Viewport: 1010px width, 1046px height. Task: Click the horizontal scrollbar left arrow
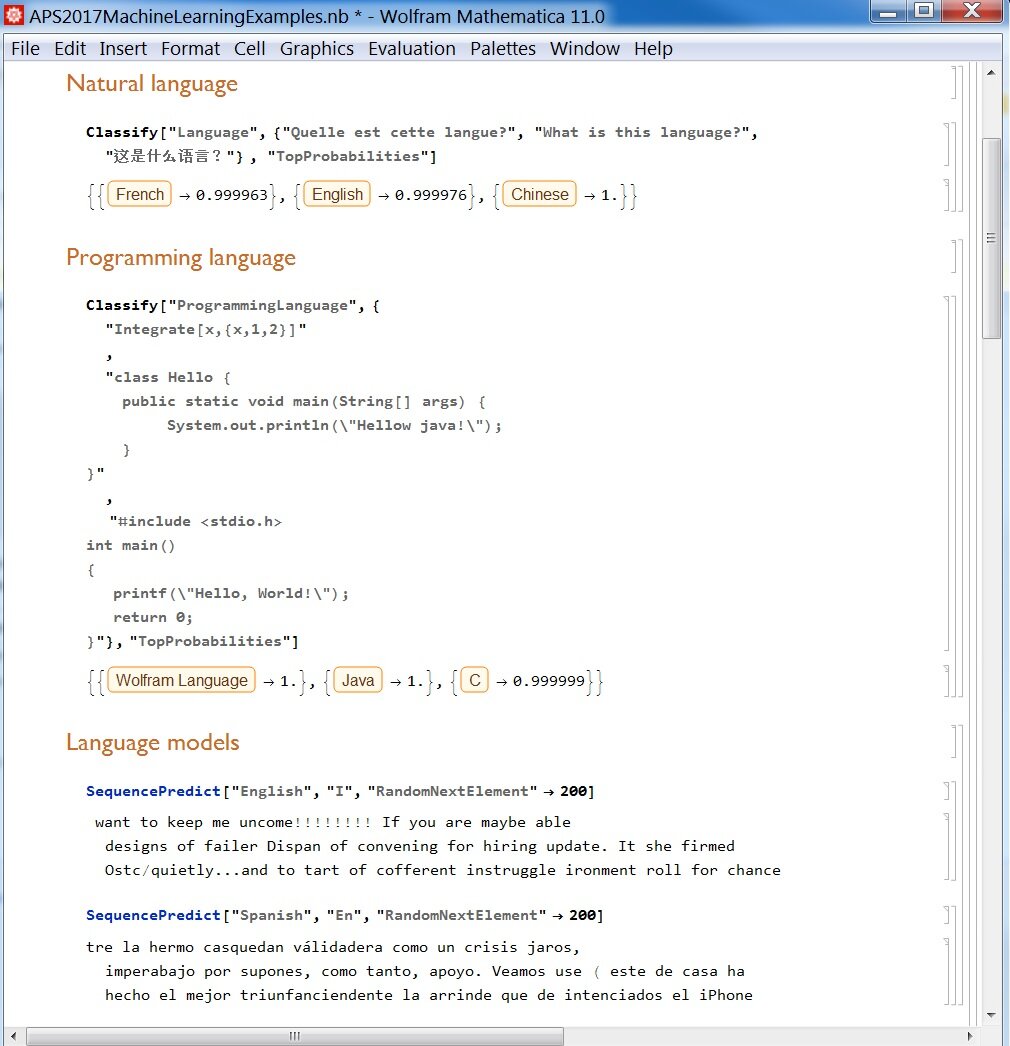click(x=13, y=1036)
